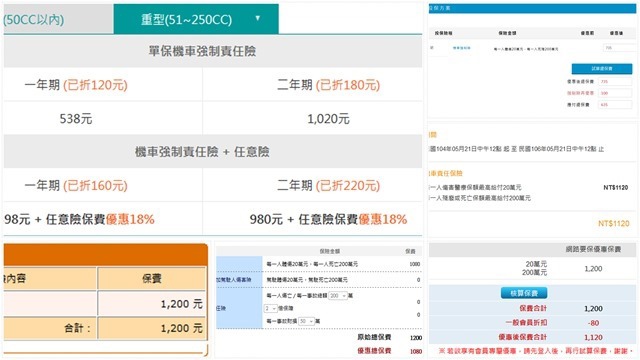Open the 重型 tab dropdown arrow
This screenshot has height=360, width=640.
[258, 18]
